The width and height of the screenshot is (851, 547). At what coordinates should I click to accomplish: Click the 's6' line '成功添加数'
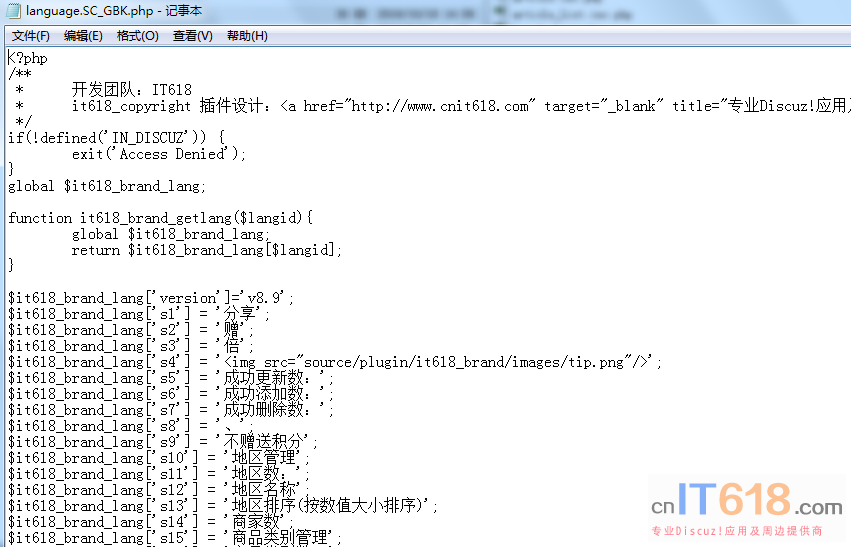click(x=170, y=394)
